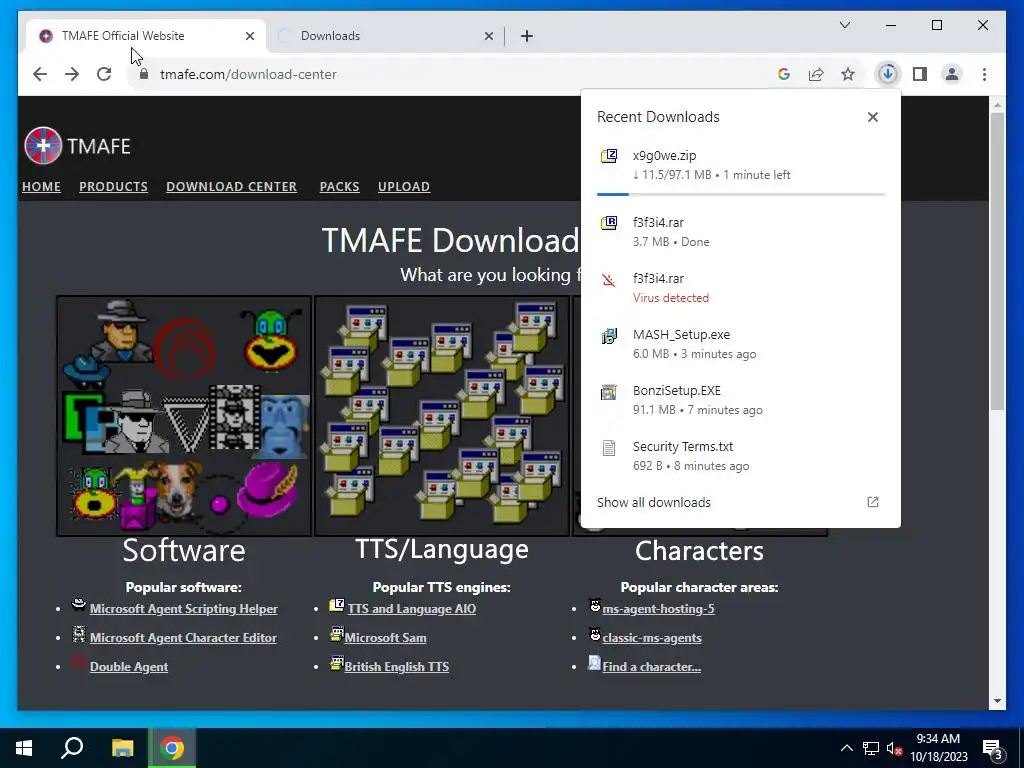The height and width of the screenshot is (768, 1024).
Task: Open the Microsoft Sam link
Action: pos(385,638)
